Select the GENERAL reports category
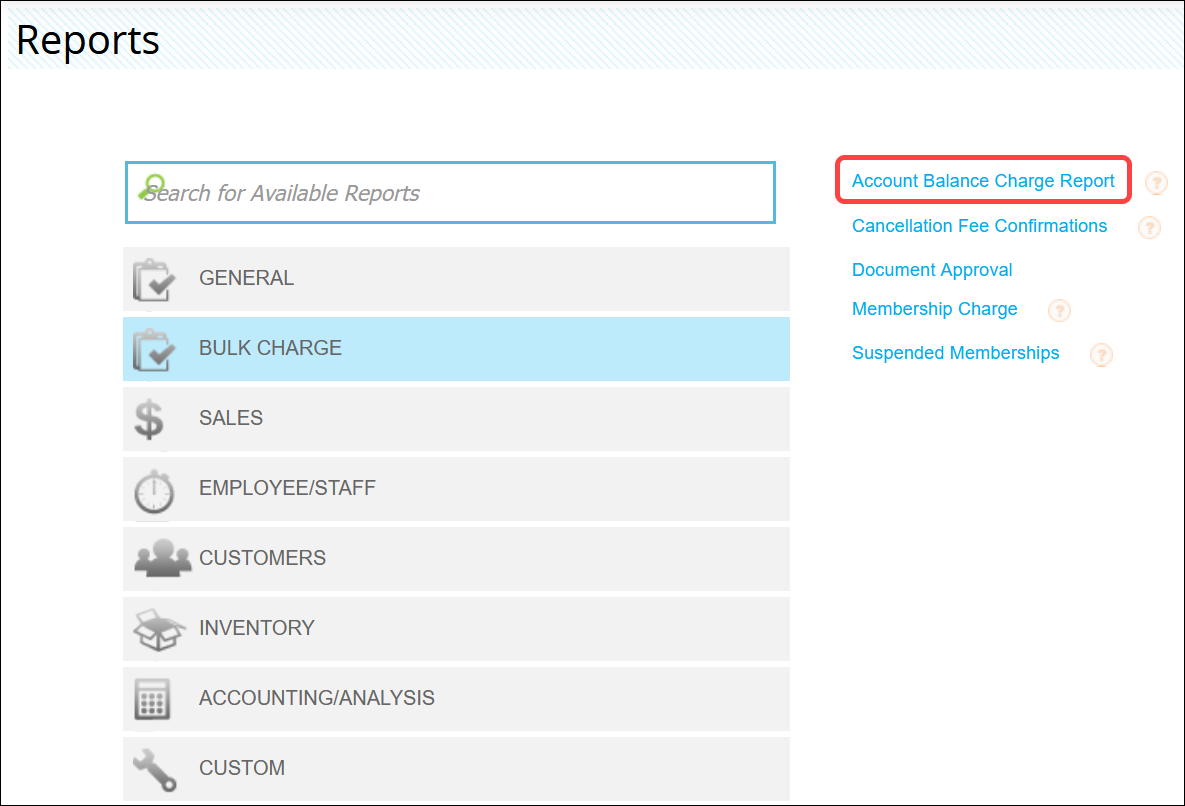This screenshot has height=806, width=1185. coord(456,279)
